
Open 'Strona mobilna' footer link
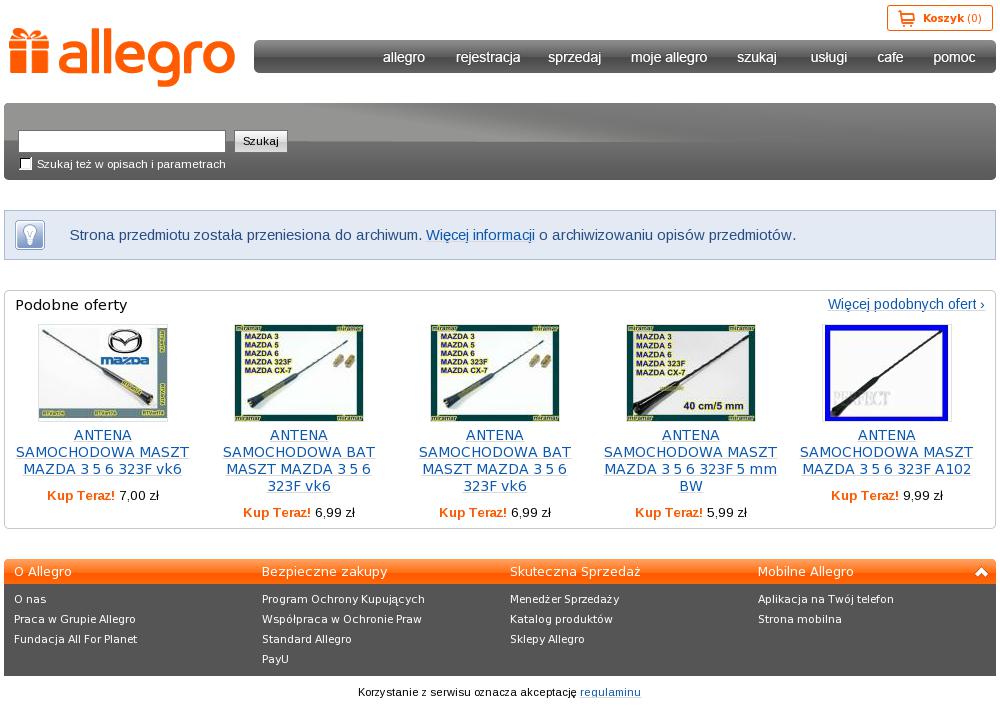pyautogui.click(x=800, y=619)
